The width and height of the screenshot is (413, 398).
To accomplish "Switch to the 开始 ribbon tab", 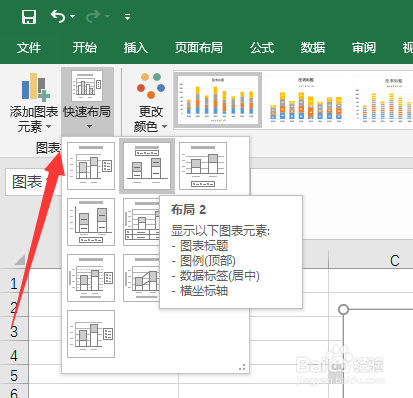I will pos(85,48).
